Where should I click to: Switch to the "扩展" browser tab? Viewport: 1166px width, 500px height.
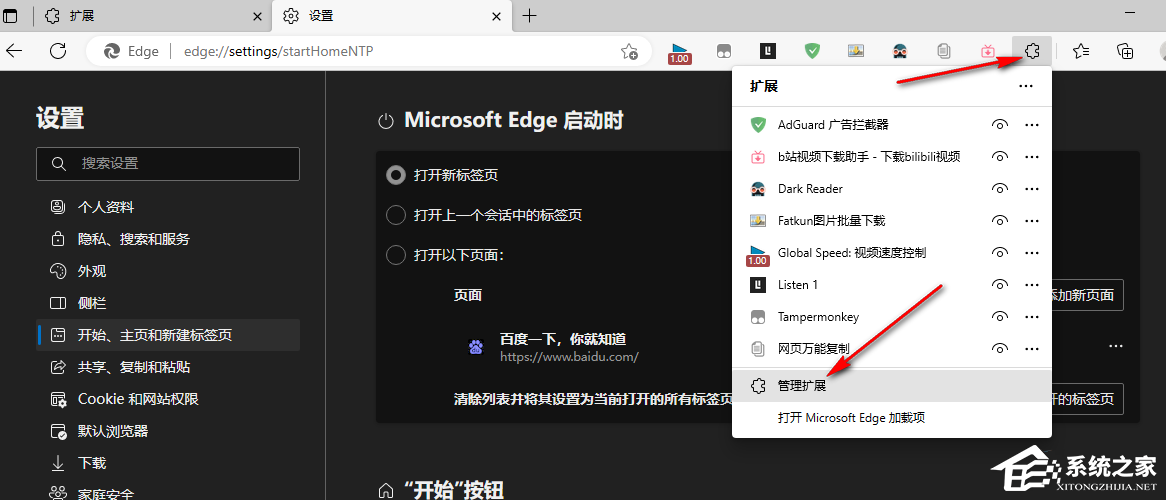click(150, 16)
